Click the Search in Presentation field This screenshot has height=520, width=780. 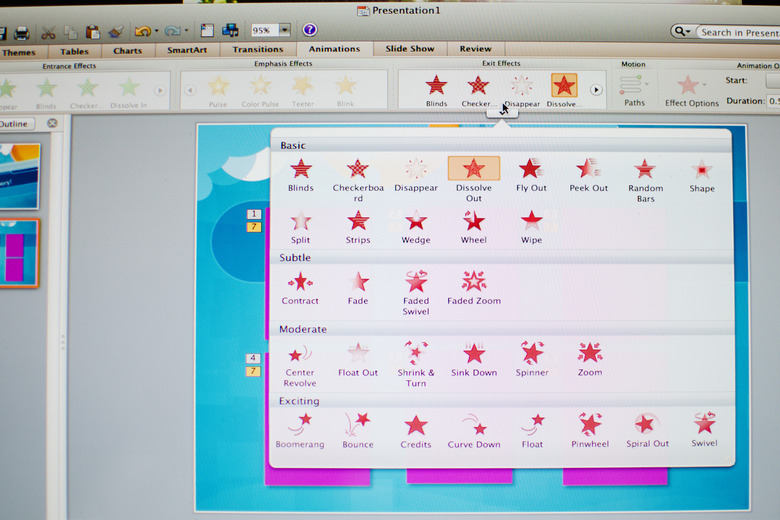(738, 32)
